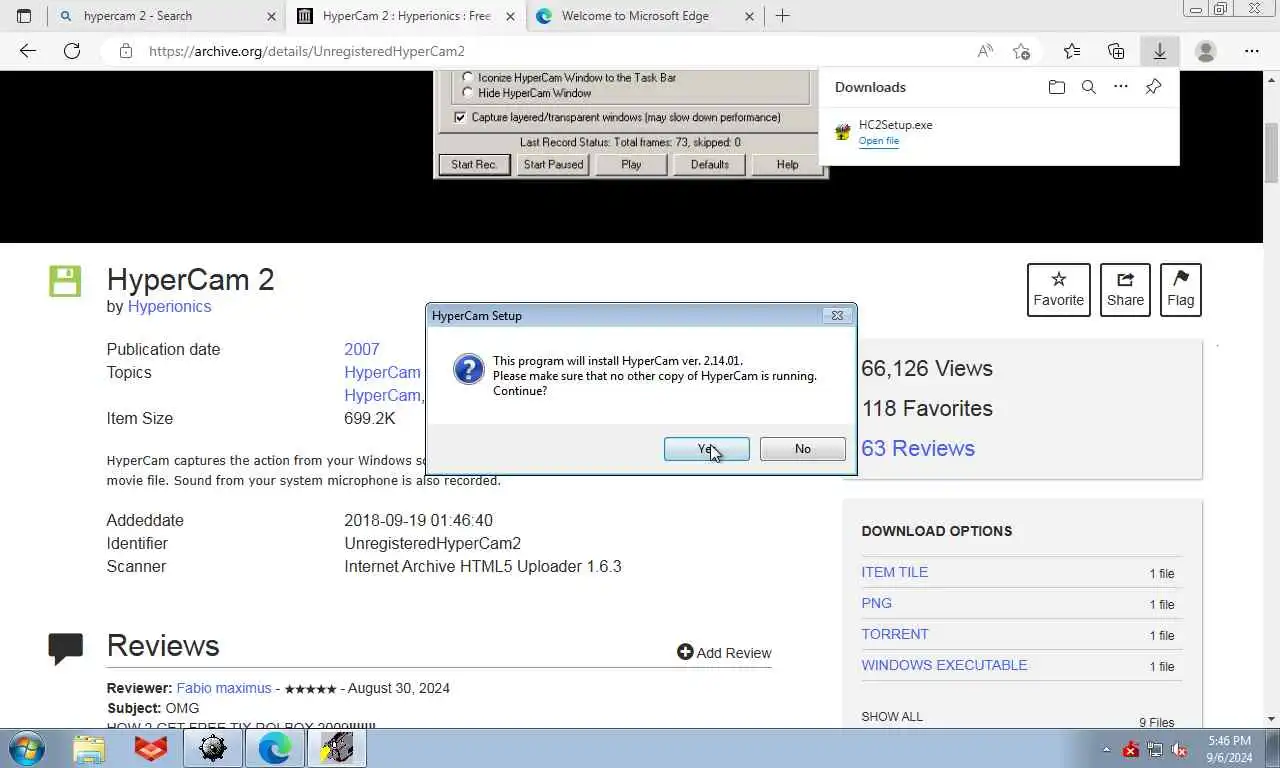1280x768 pixels.
Task: Toggle the Downloads toolbar button
Action: tap(1160, 51)
